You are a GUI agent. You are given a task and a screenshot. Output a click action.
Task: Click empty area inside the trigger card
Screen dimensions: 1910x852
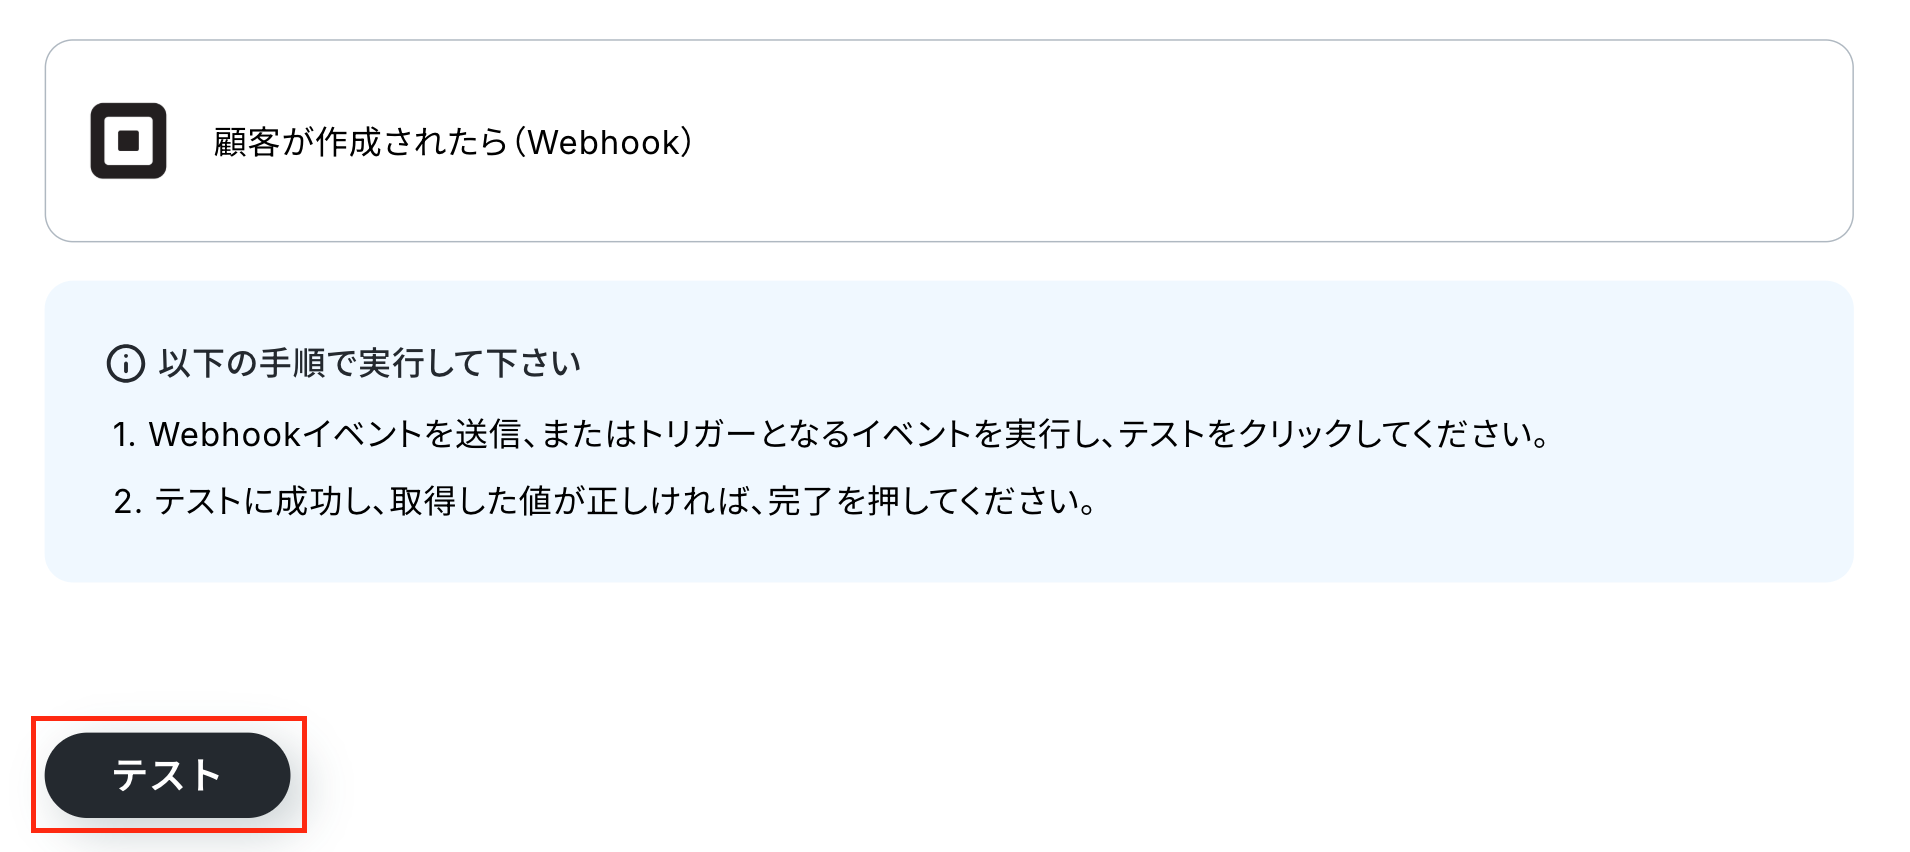pyautogui.click(x=1250, y=141)
